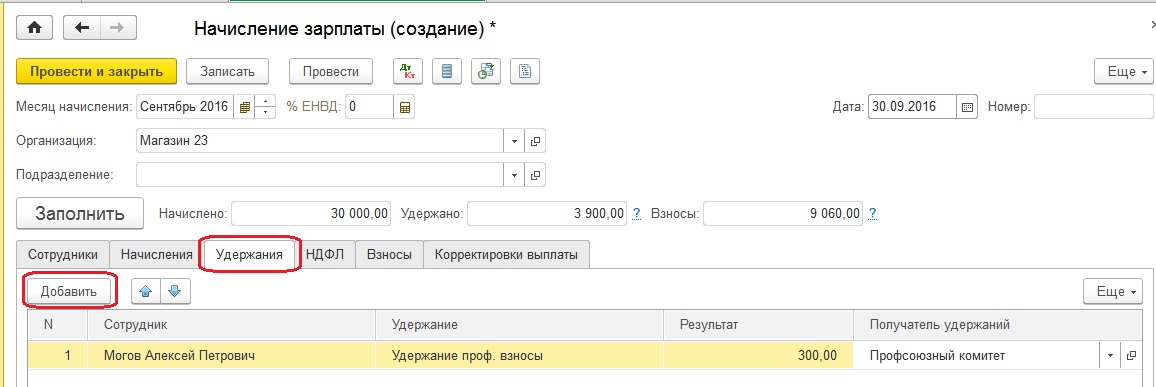The height and width of the screenshot is (387, 1156).
Task: Expand the Организация dropdown list
Action: click(514, 141)
